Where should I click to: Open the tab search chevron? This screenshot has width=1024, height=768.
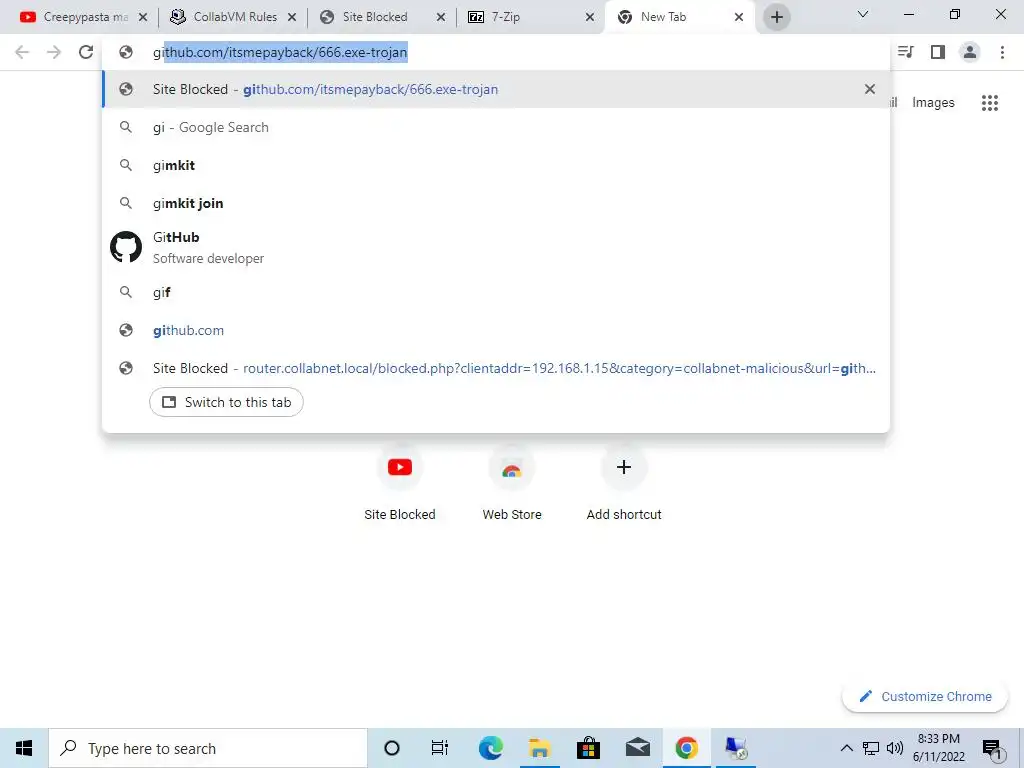[863, 14]
